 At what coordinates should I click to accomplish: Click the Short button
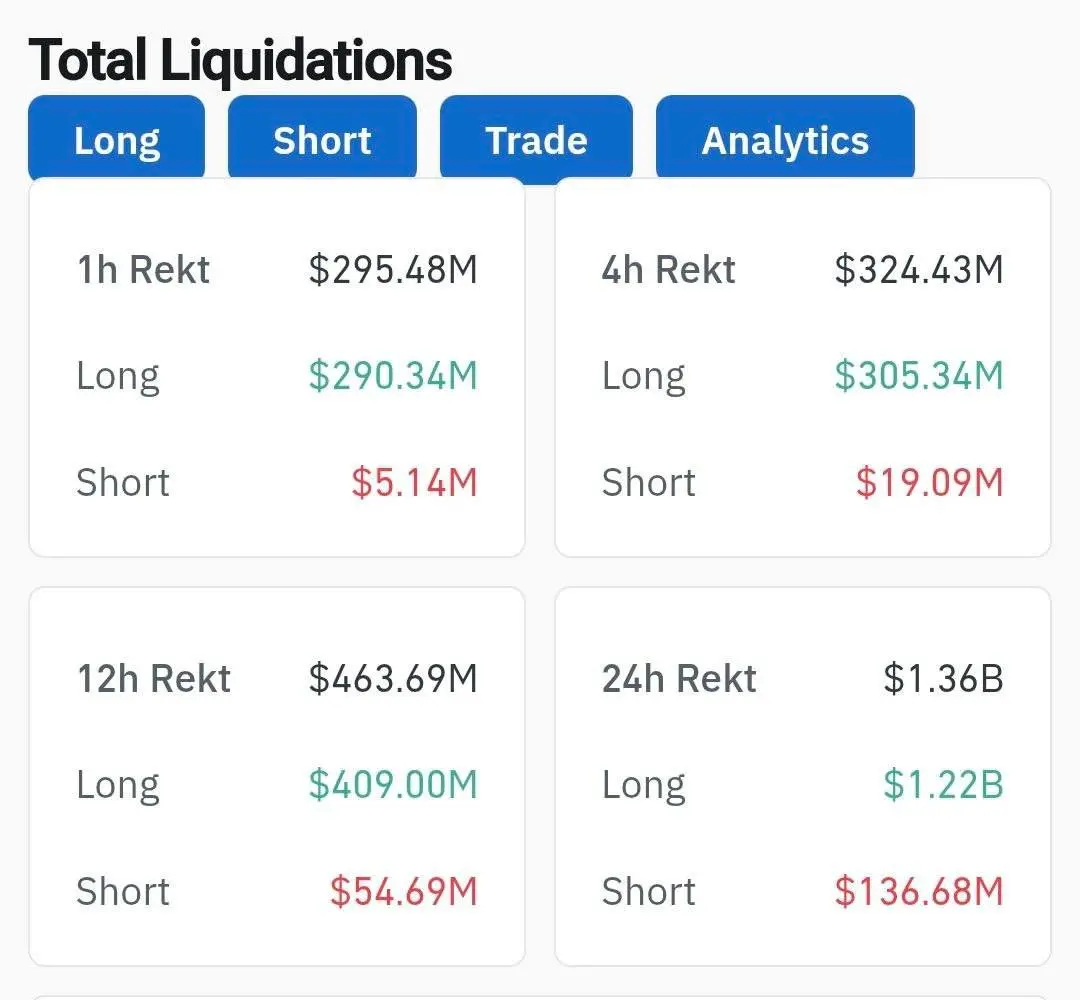[322, 140]
